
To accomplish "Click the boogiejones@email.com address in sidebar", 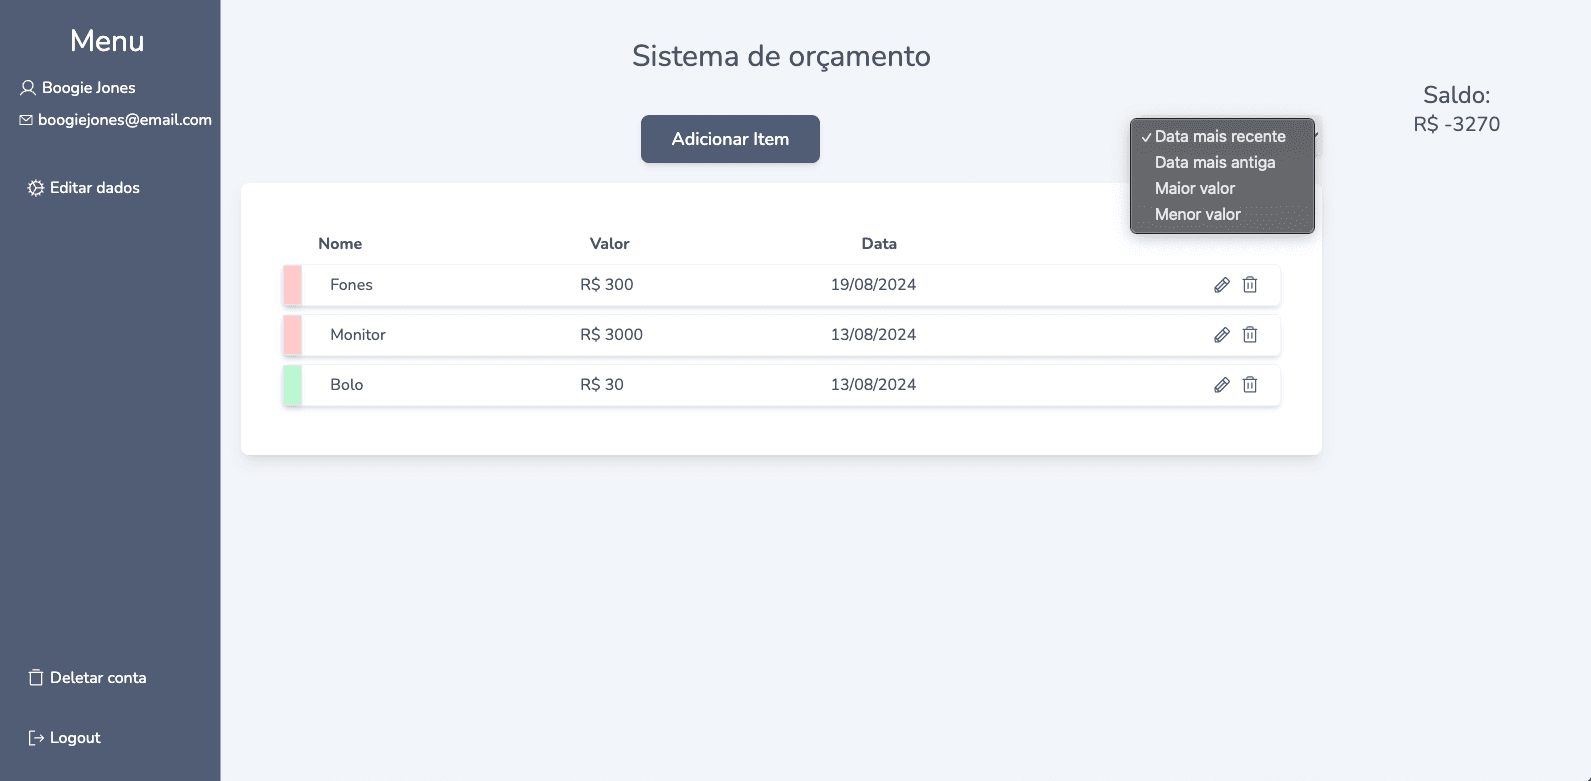I will coord(125,120).
